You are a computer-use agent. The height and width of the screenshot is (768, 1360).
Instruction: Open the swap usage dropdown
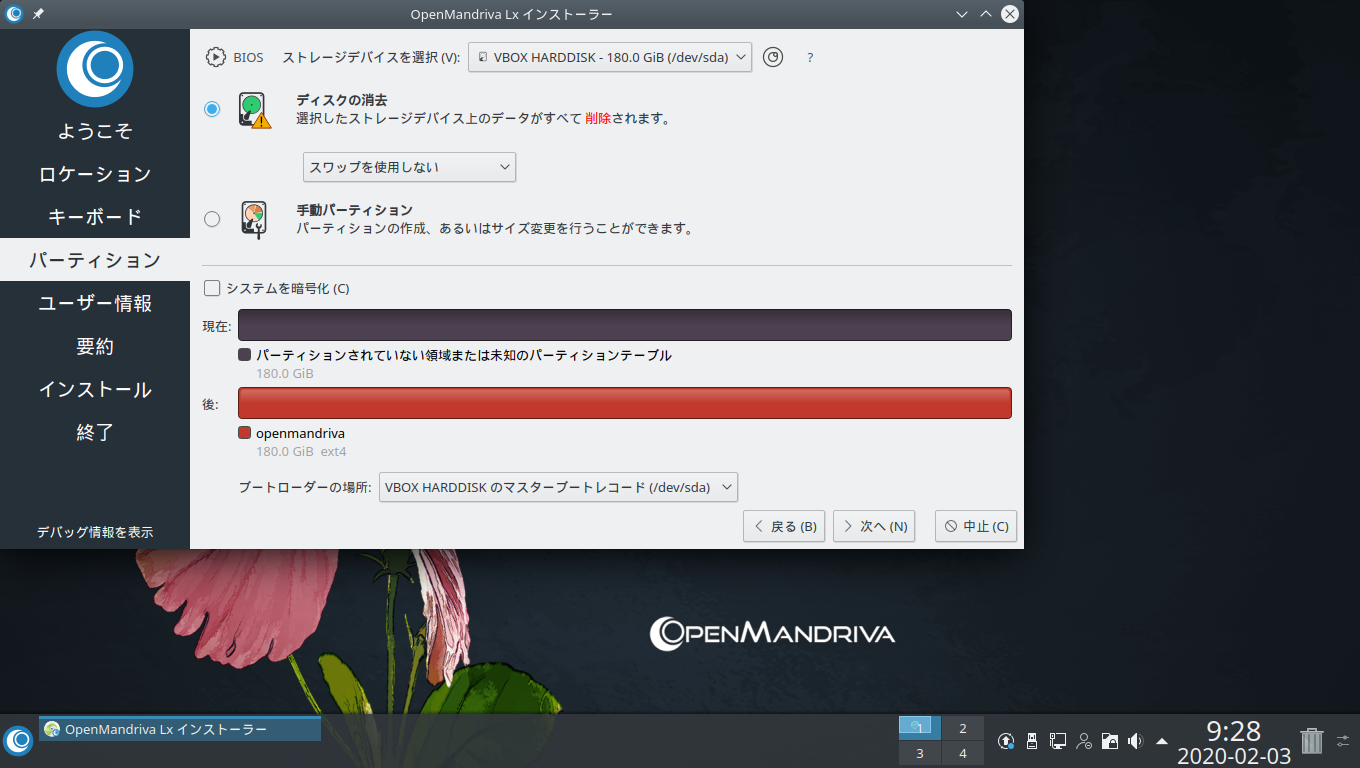click(x=409, y=167)
